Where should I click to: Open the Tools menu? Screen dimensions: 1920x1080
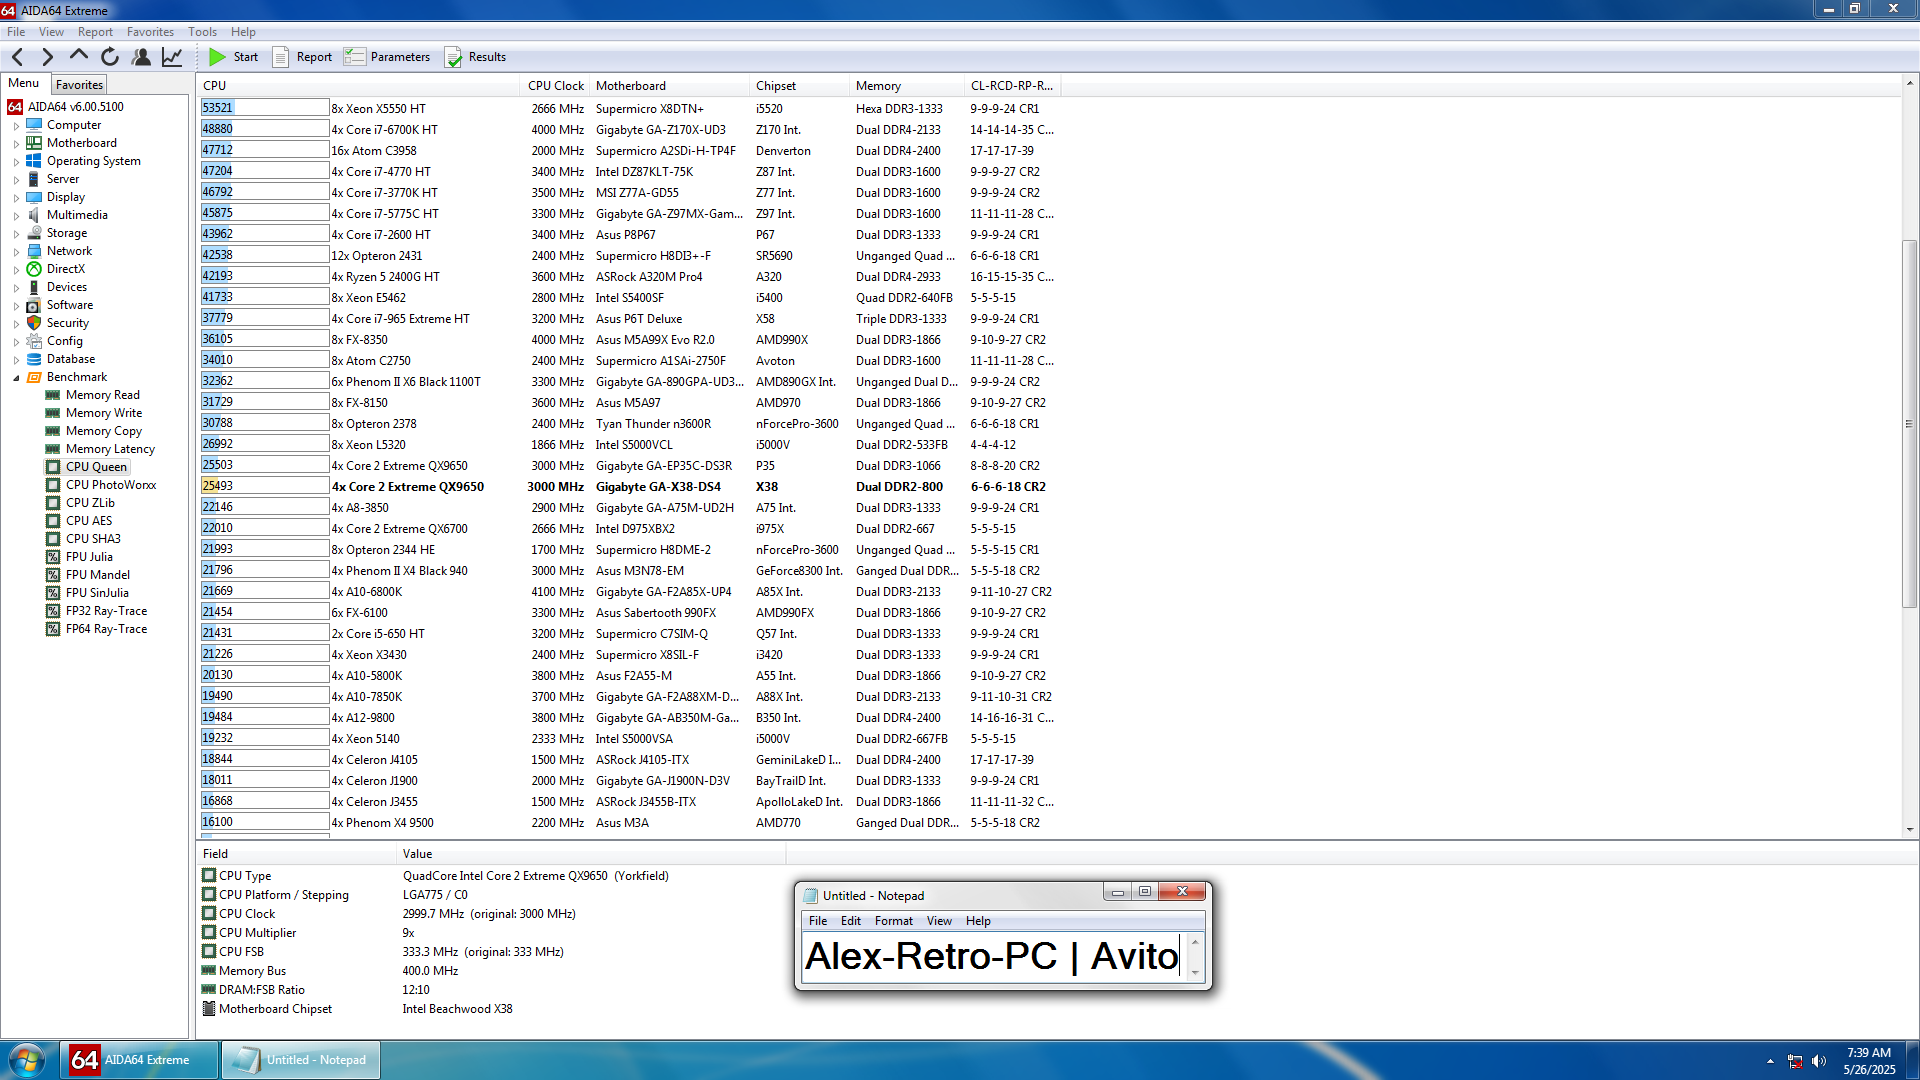pos(202,32)
